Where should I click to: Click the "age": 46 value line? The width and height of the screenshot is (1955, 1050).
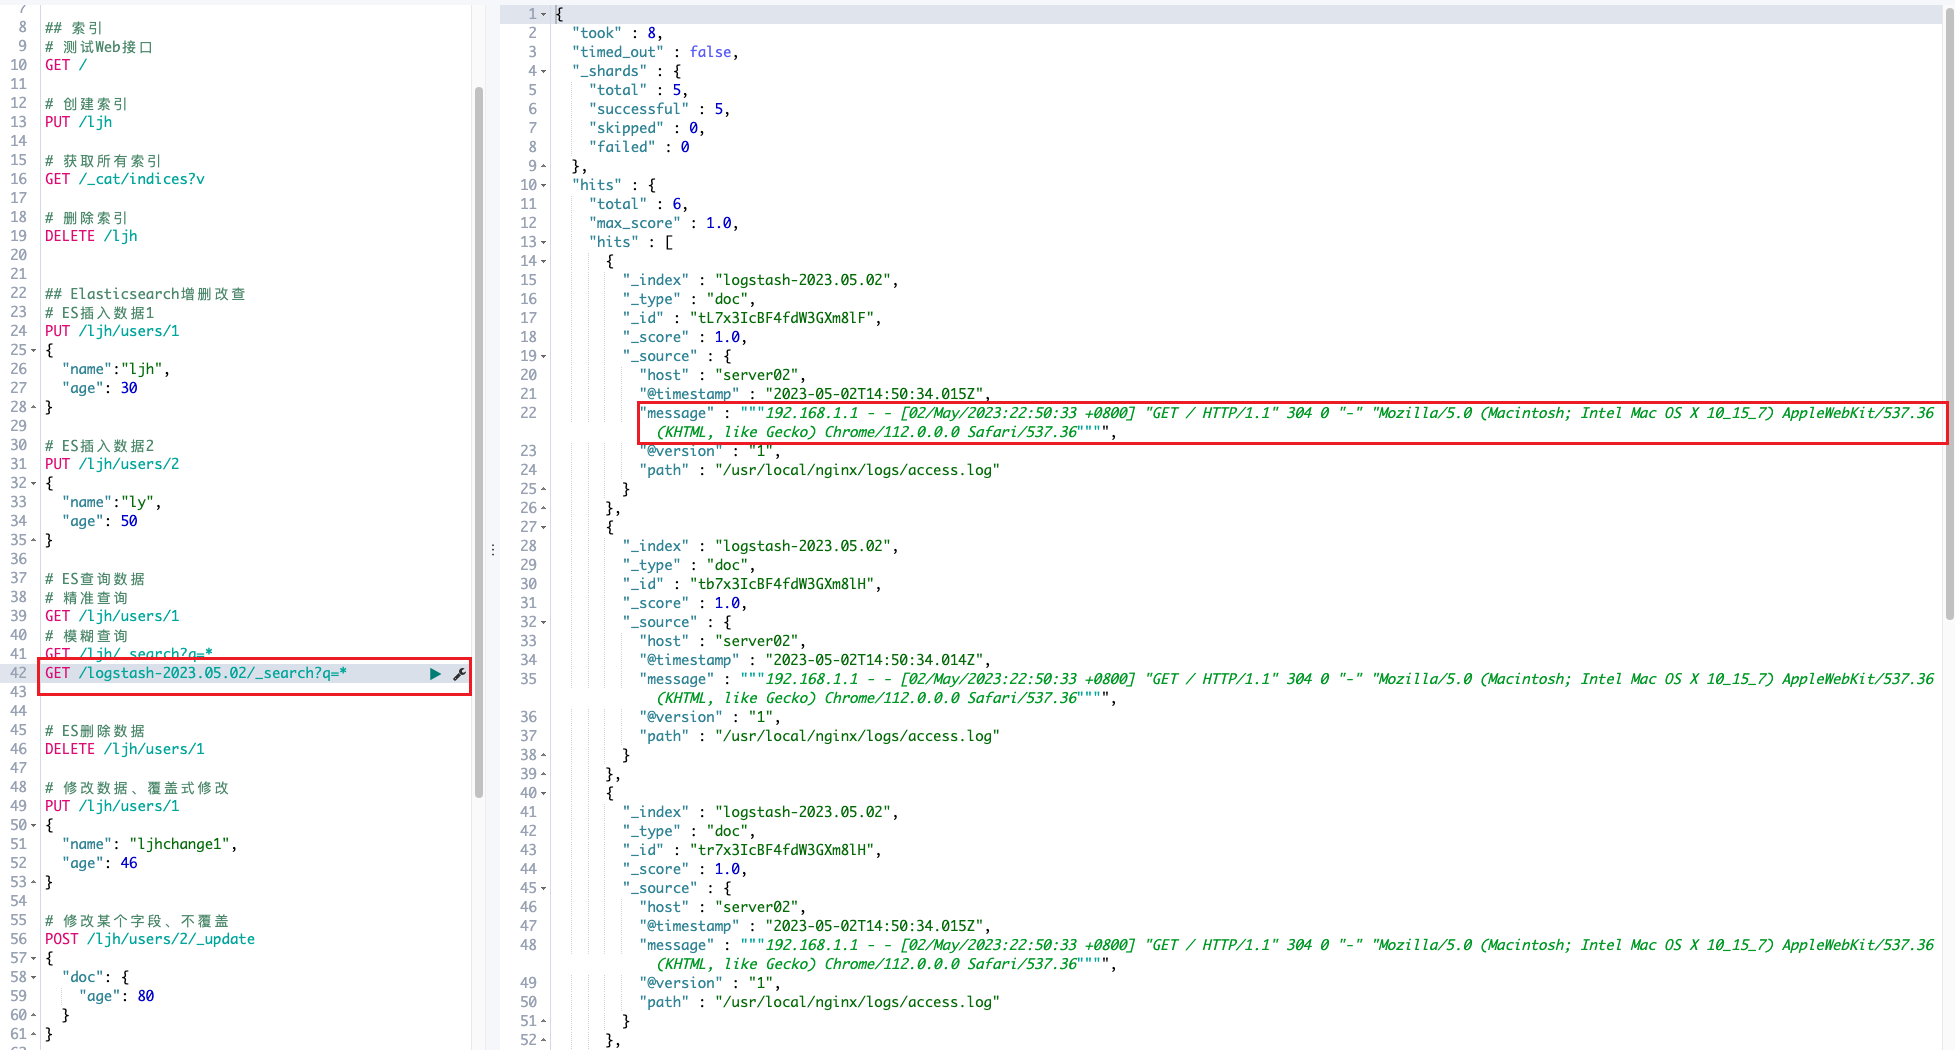pyautogui.click(x=100, y=863)
